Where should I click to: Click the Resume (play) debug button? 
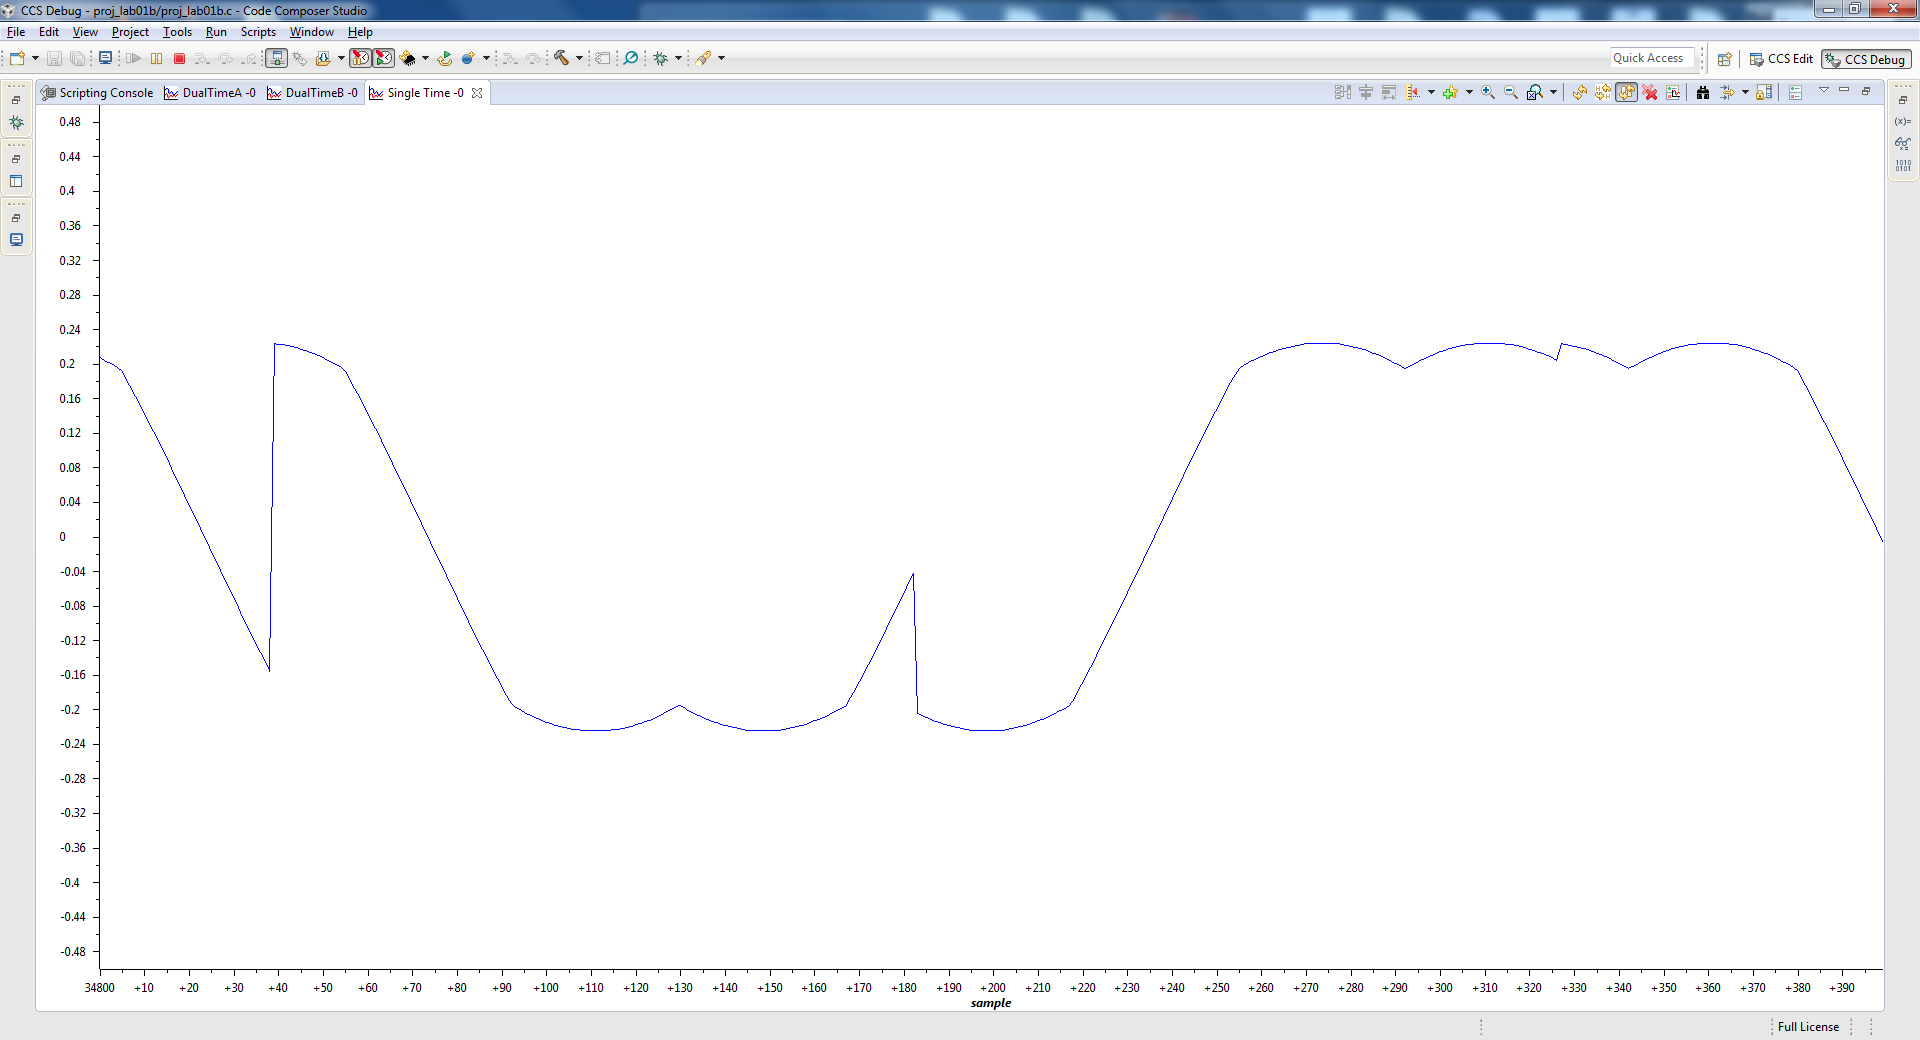point(134,58)
